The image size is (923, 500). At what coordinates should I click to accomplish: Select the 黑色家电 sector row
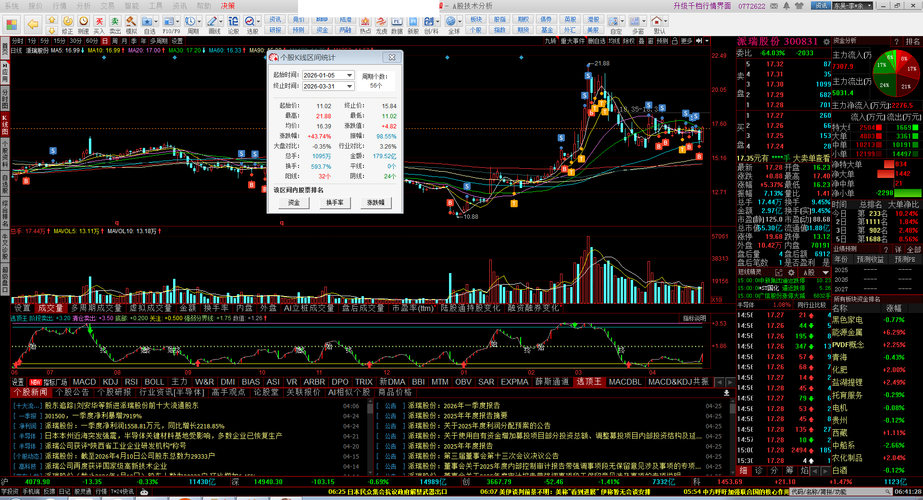click(x=876, y=320)
